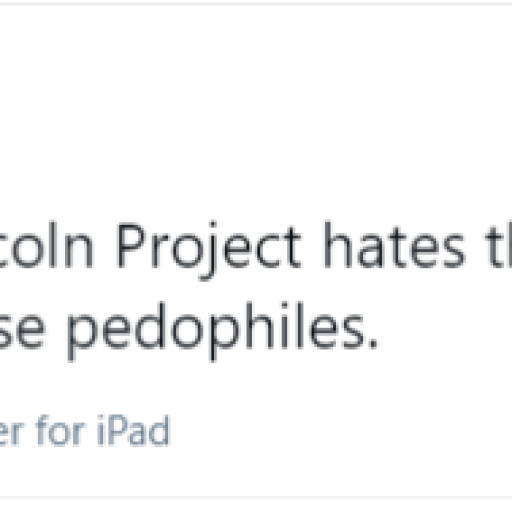Click the gray border line at top
Screen dimensions: 512x512
[256, 4]
